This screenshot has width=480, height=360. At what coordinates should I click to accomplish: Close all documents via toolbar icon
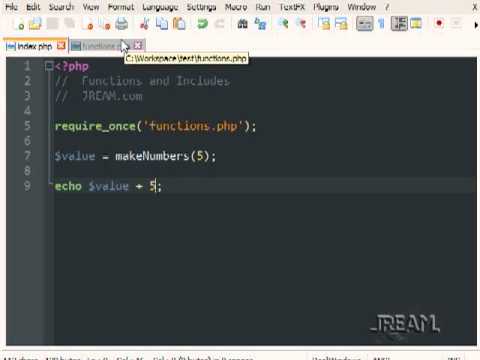coord(105,24)
